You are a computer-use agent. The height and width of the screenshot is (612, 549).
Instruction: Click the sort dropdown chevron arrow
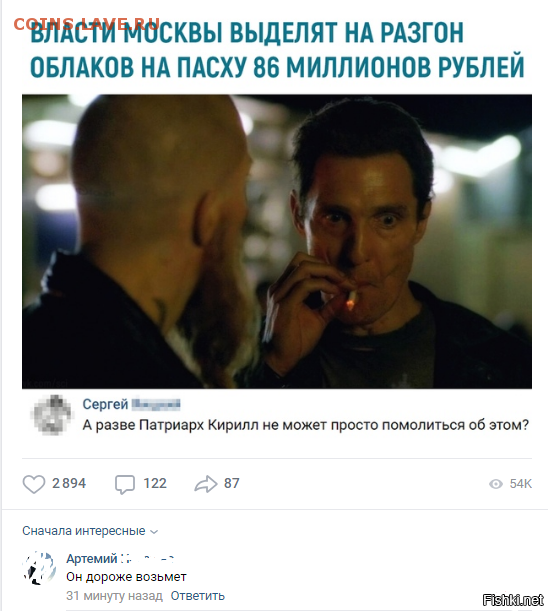[154, 532]
